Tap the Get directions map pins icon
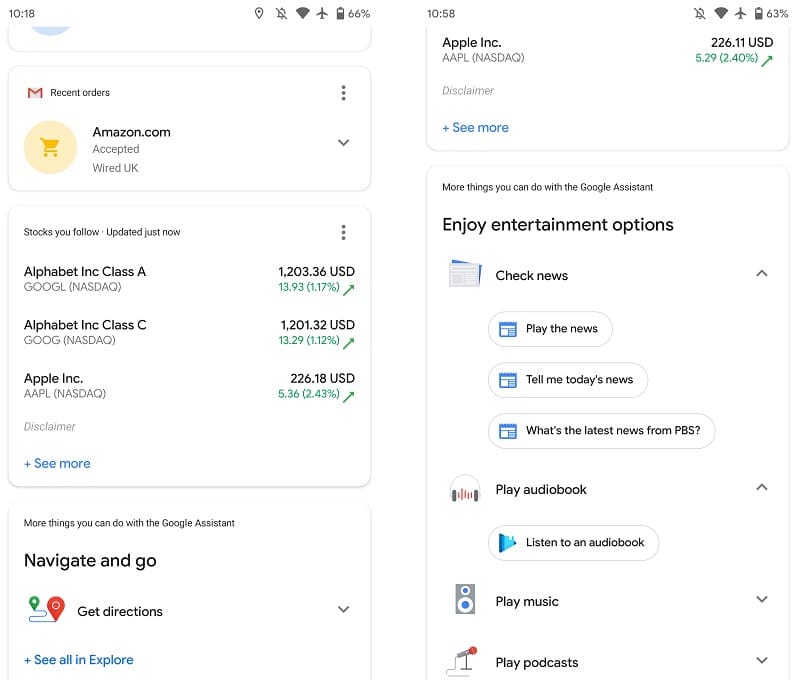Image resolution: width=800 pixels, height=680 pixels. [46, 609]
